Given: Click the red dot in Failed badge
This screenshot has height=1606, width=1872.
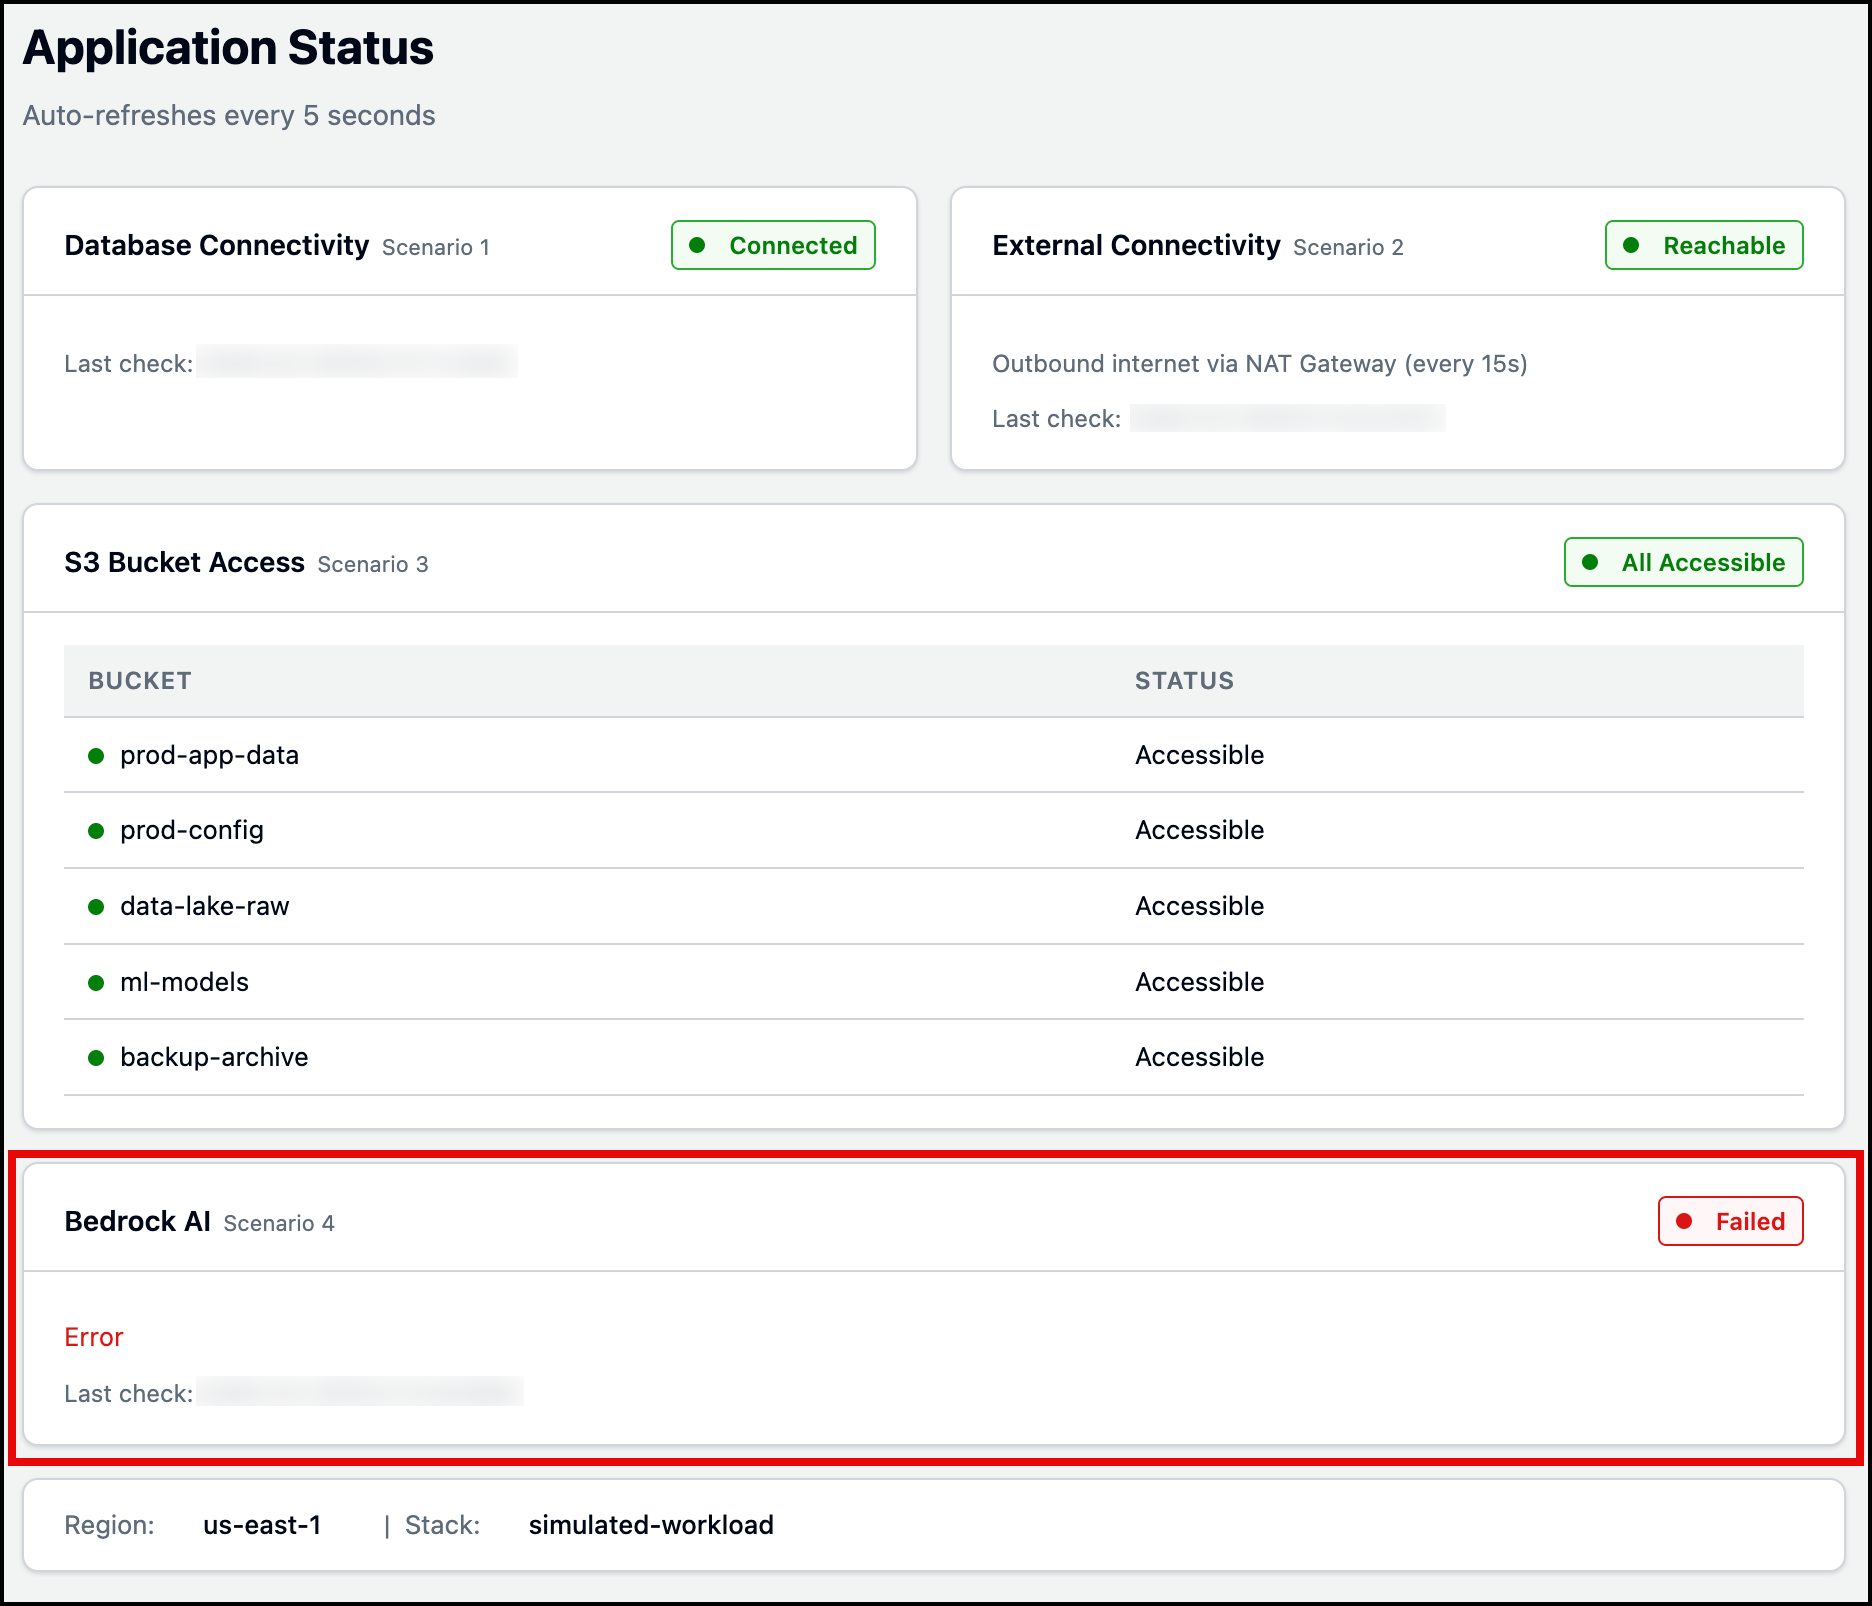Looking at the screenshot, I should (x=1684, y=1221).
